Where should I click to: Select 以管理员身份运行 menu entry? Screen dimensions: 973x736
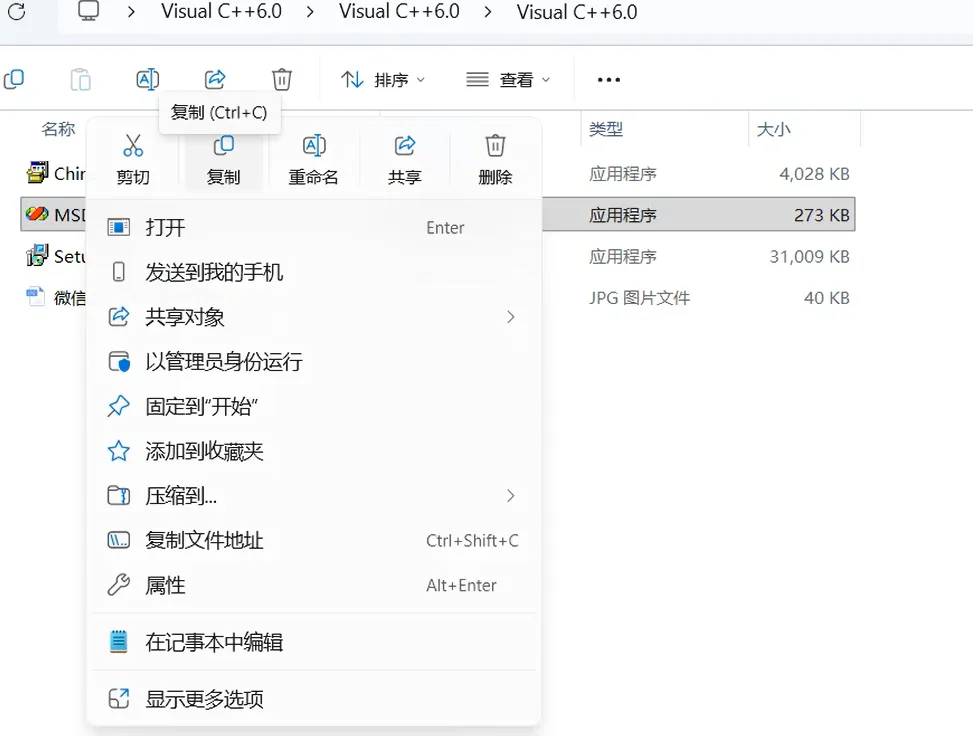click(314, 362)
